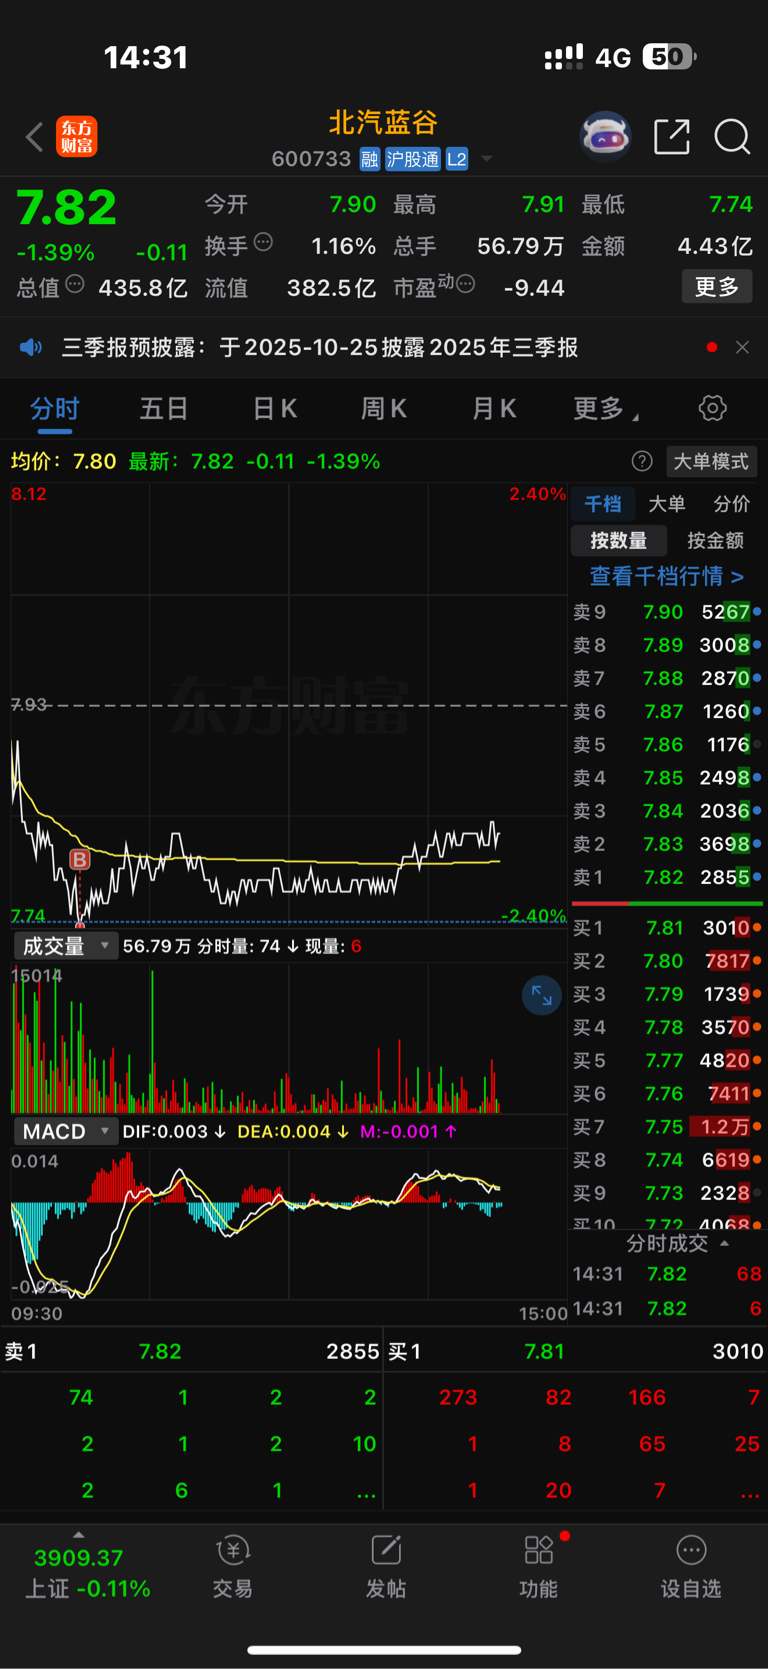Open chart settings gear icon
Image resolution: width=768 pixels, height=1669 pixels.
pos(712,408)
